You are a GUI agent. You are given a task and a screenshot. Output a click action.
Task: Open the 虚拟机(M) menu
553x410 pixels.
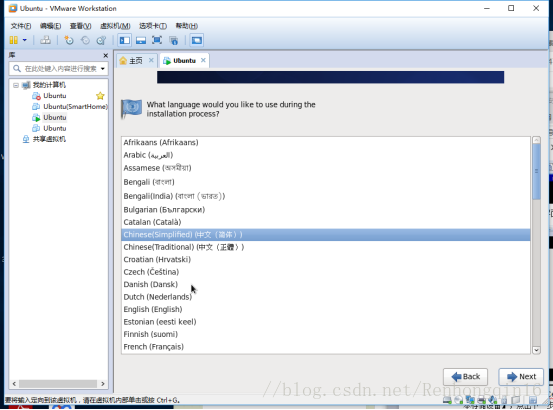[x=115, y=26]
